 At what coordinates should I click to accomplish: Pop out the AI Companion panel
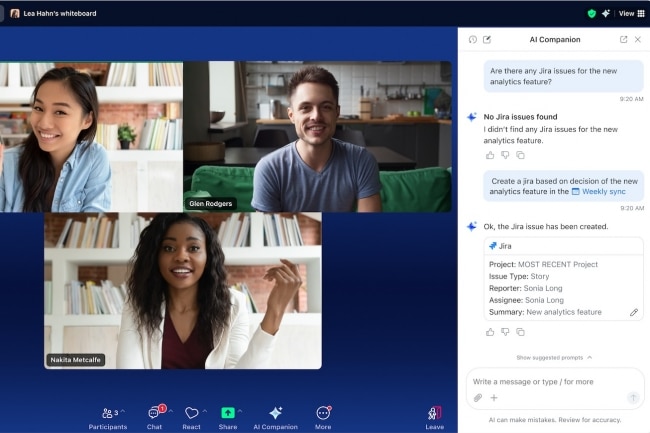[623, 39]
